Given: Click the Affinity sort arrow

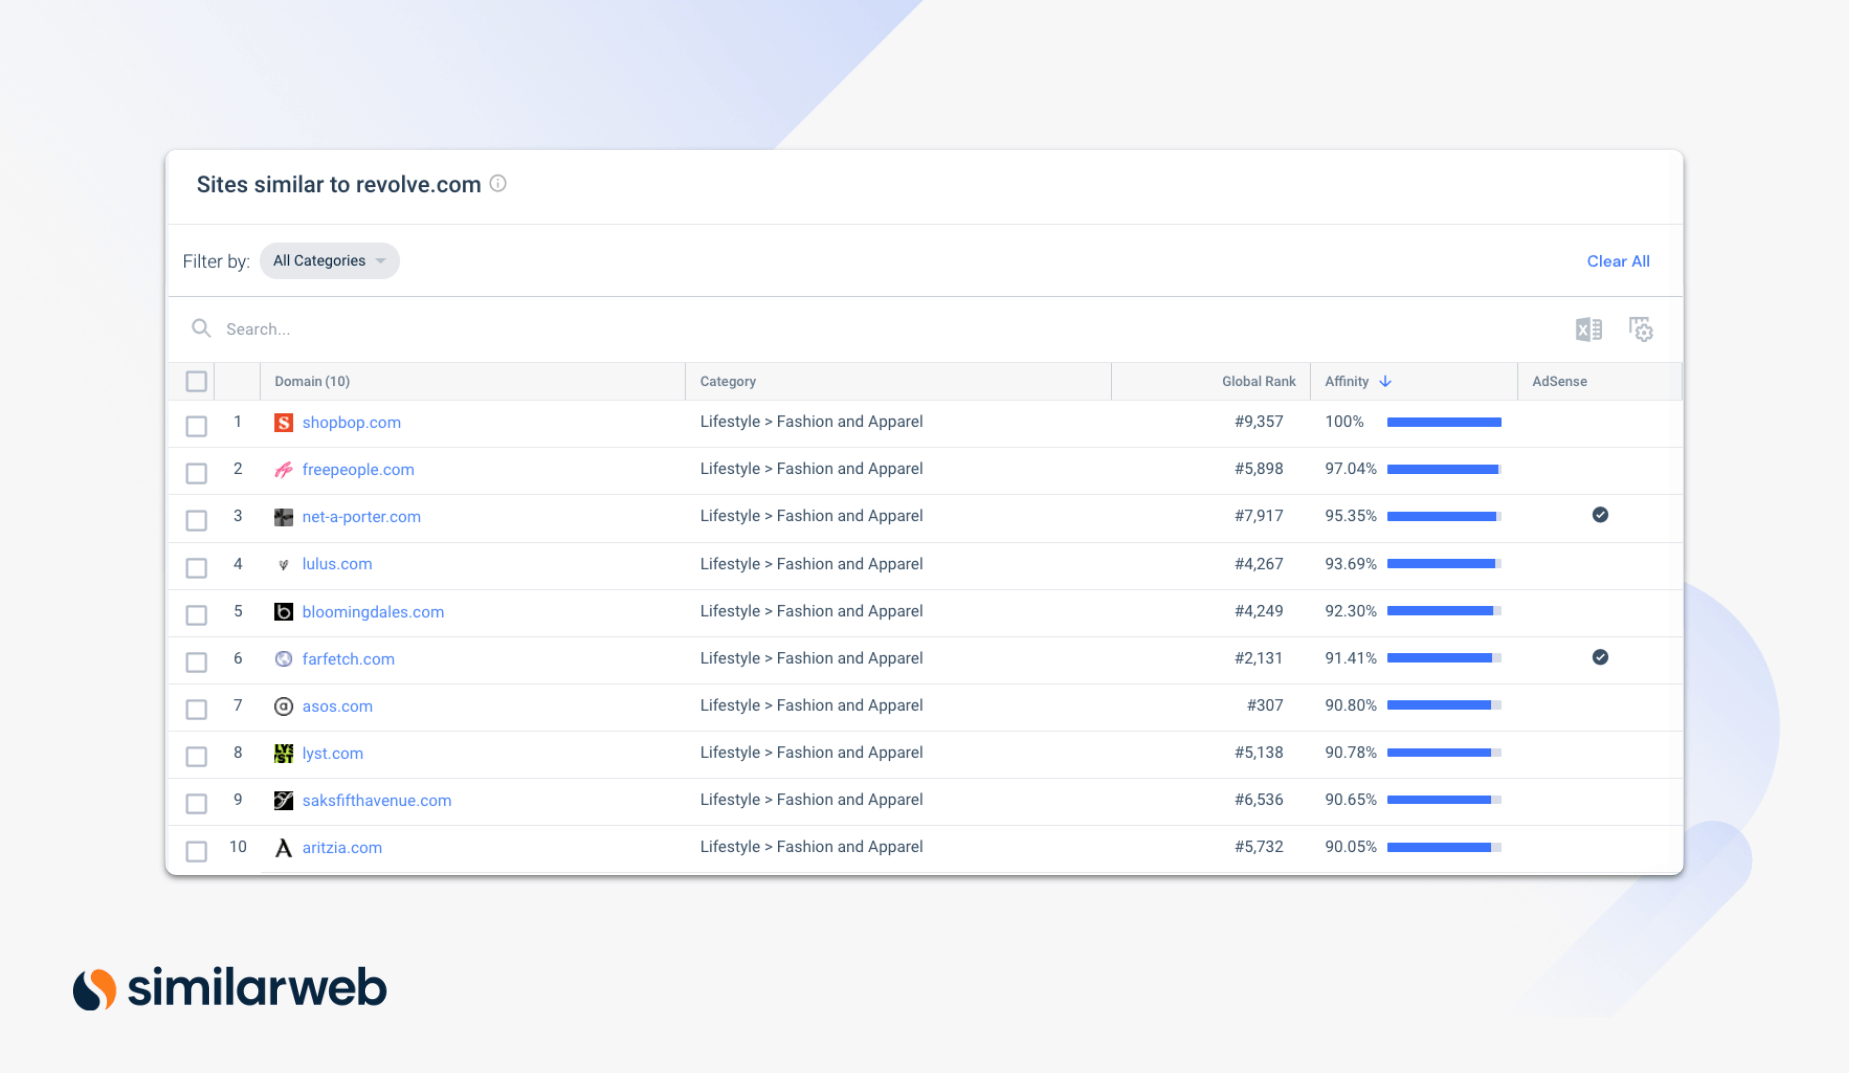Looking at the screenshot, I should coord(1385,381).
